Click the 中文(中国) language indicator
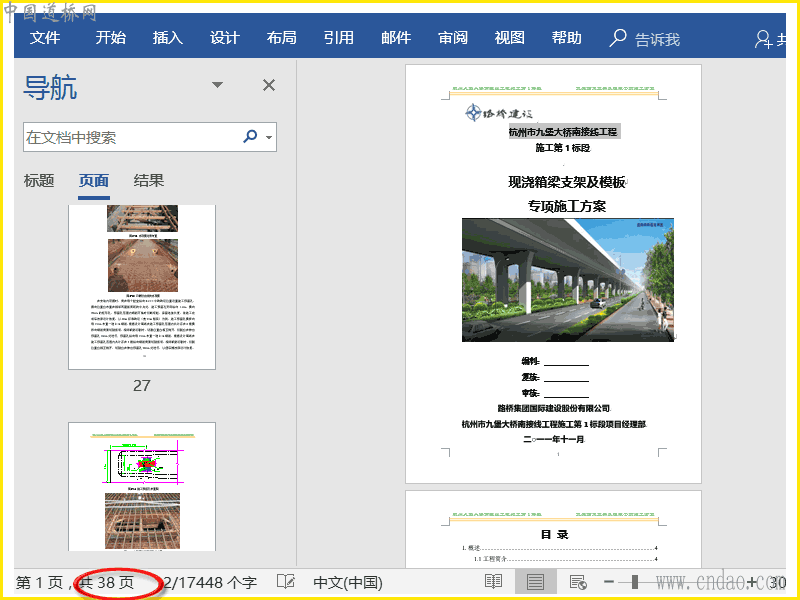The width and height of the screenshot is (800, 600). pos(348,582)
